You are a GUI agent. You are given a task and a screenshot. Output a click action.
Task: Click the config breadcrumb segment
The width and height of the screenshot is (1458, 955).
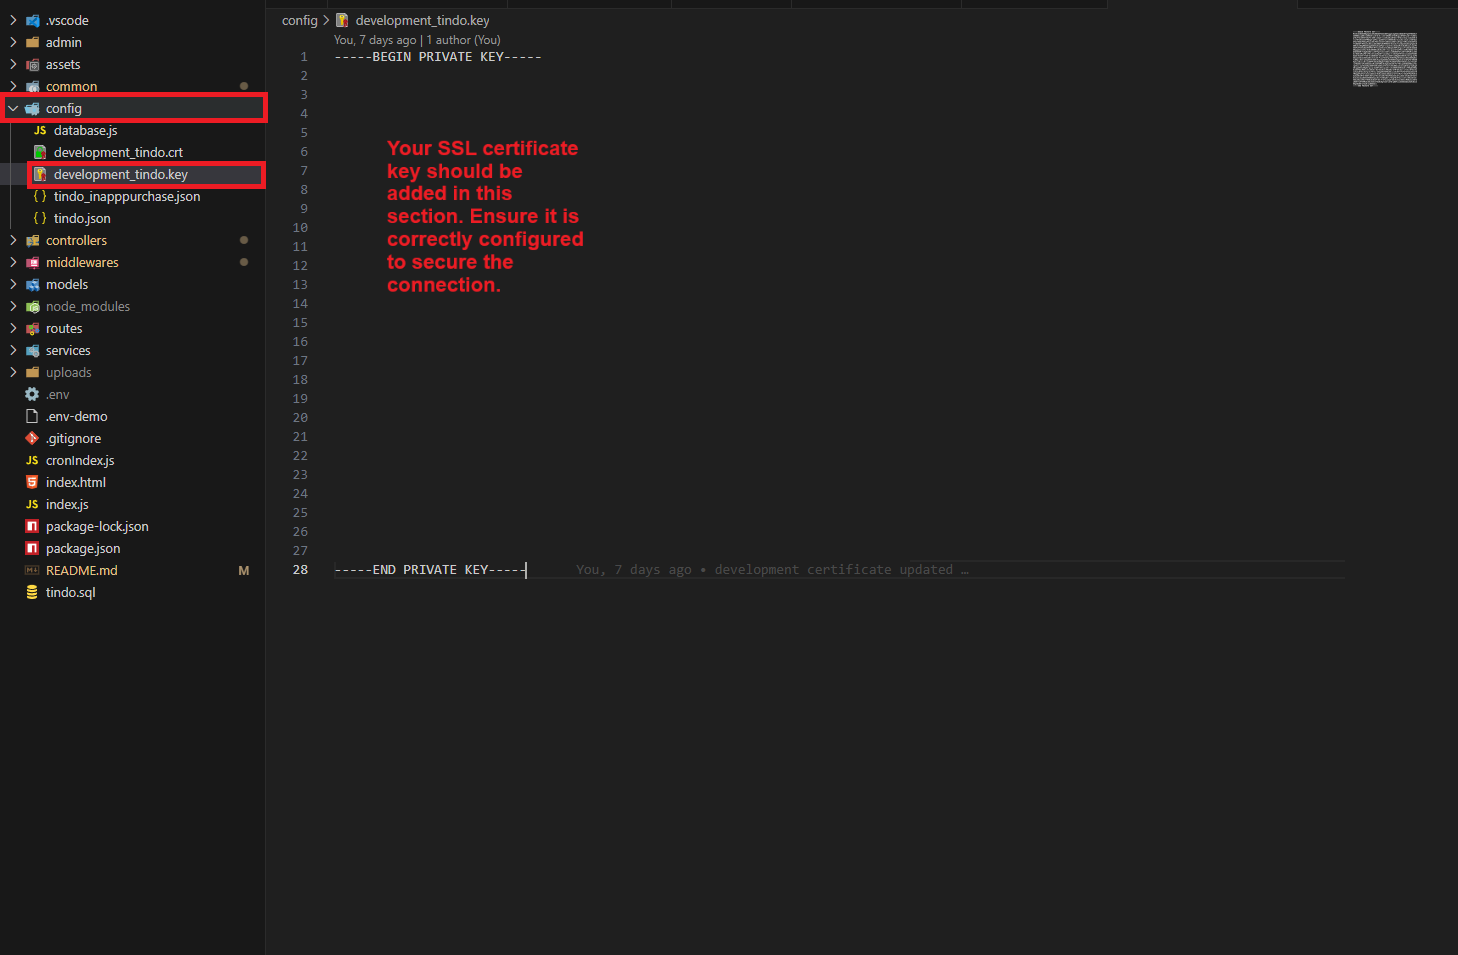pyautogui.click(x=299, y=21)
